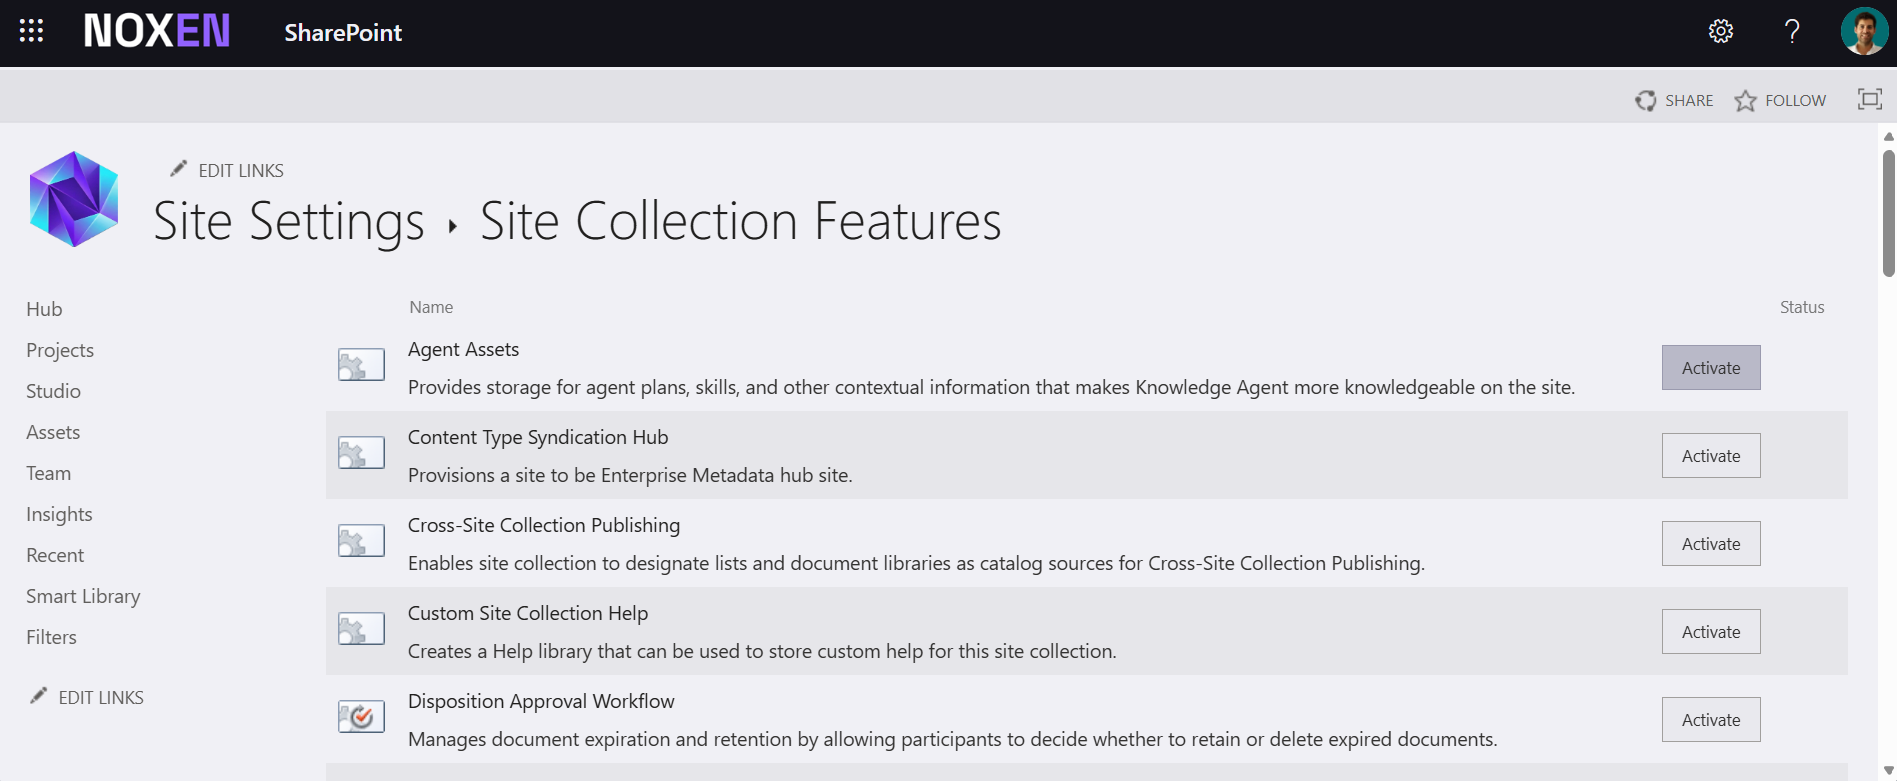The image size is (1897, 781).
Task: Click FOLLOW text in top bar
Action: click(1795, 101)
